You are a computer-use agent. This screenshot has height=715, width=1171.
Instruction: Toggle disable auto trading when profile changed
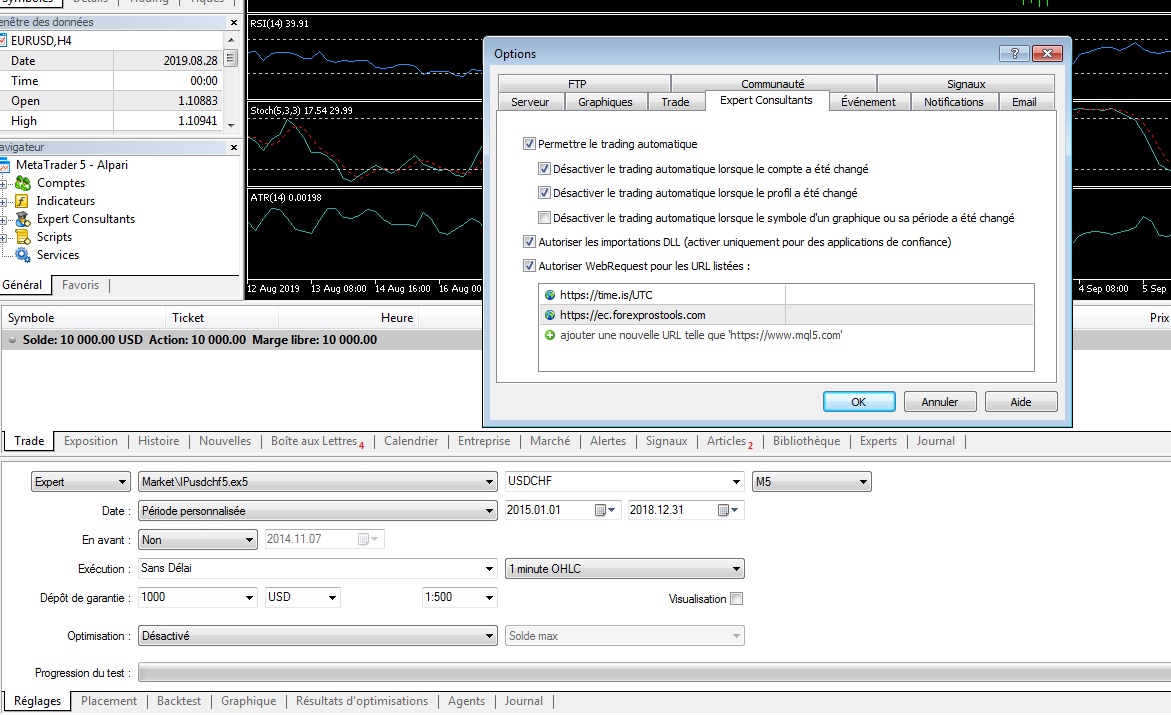[x=544, y=193]
